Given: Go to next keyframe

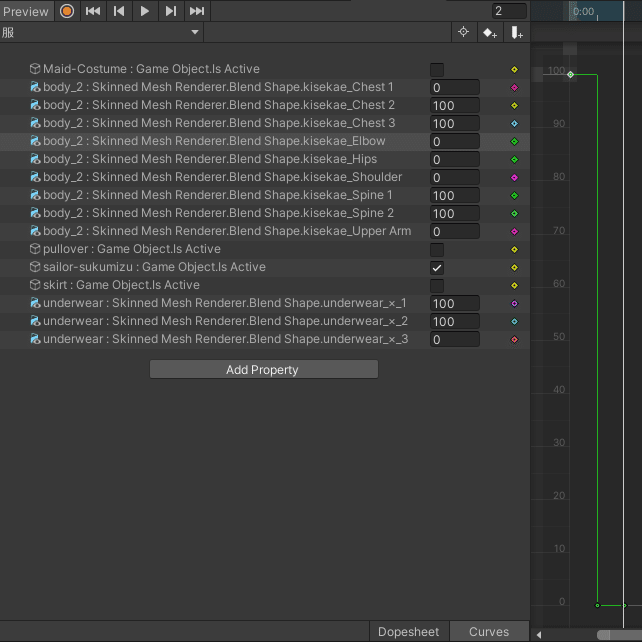Looking at the screenshot, I should [171, 11].
